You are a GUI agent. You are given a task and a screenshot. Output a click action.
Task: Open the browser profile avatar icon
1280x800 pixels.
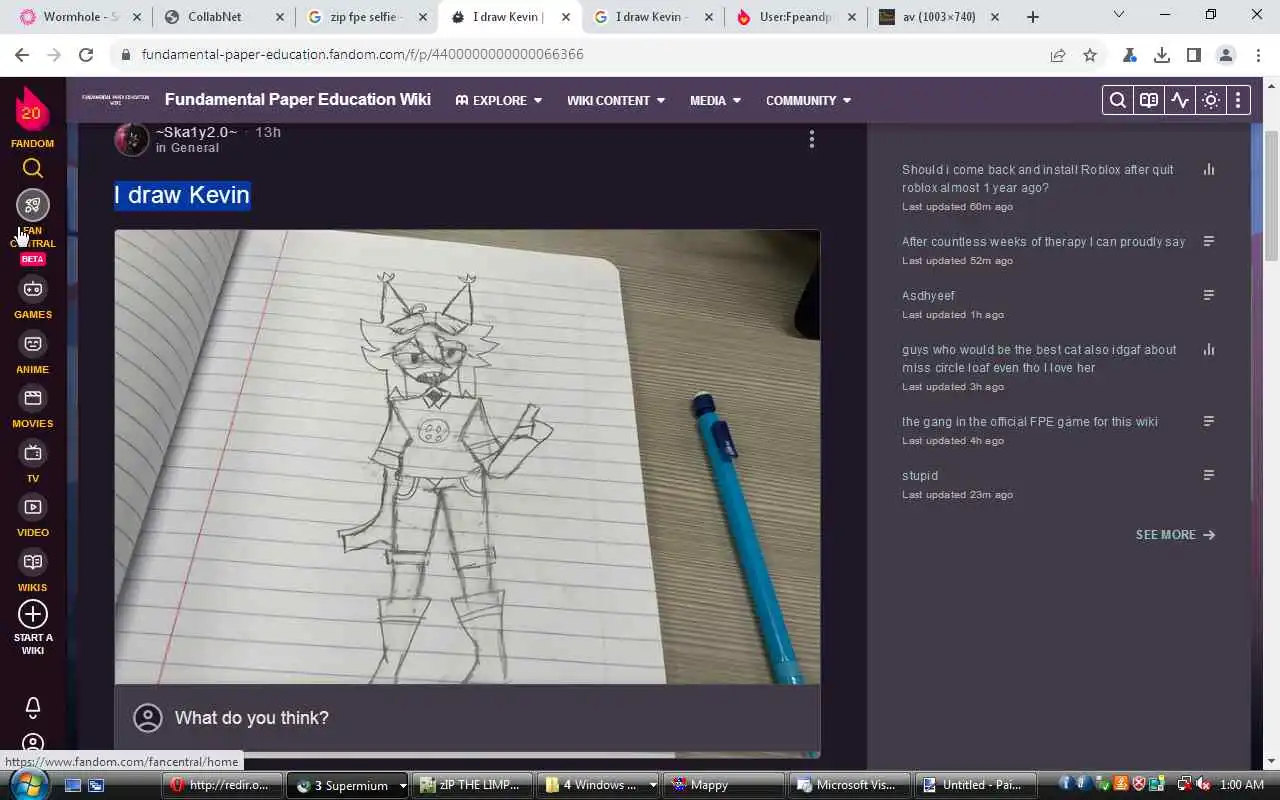coord(1226,55)
